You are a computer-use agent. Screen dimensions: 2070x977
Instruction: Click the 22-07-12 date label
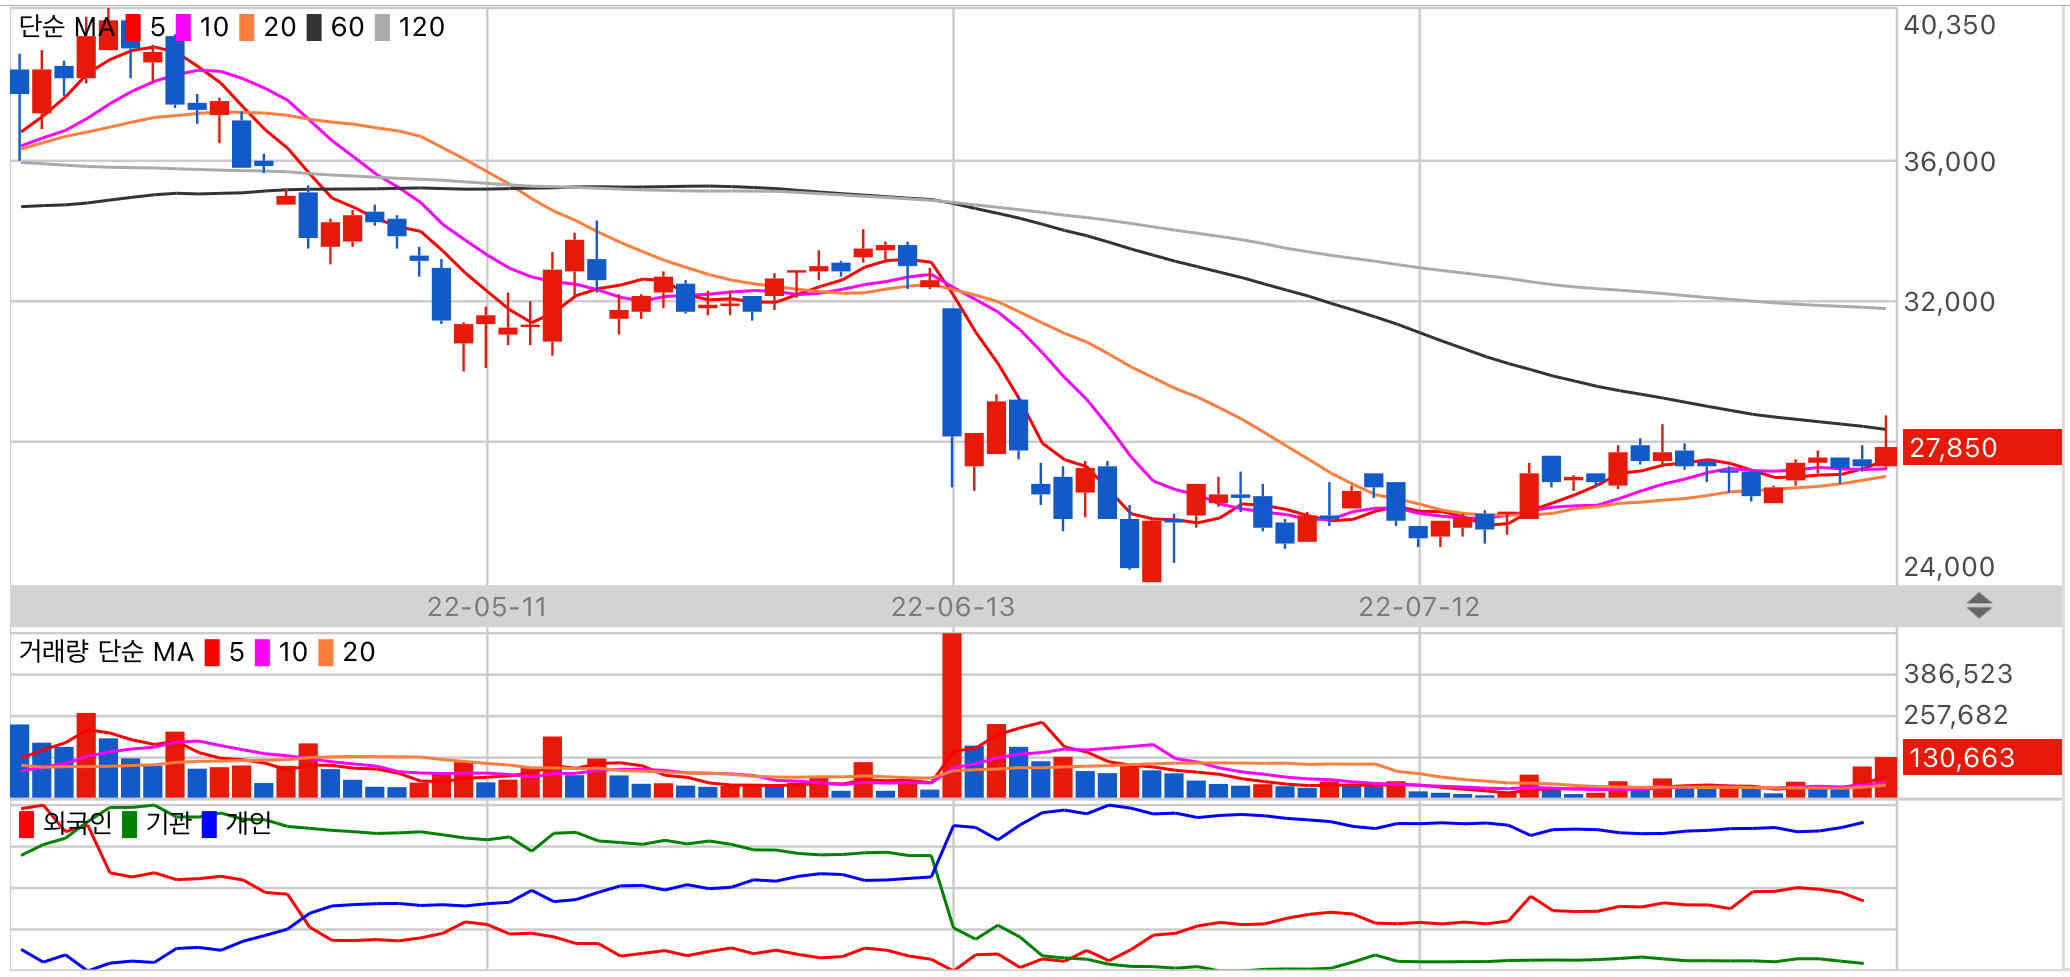click(x=1419, y=607)
